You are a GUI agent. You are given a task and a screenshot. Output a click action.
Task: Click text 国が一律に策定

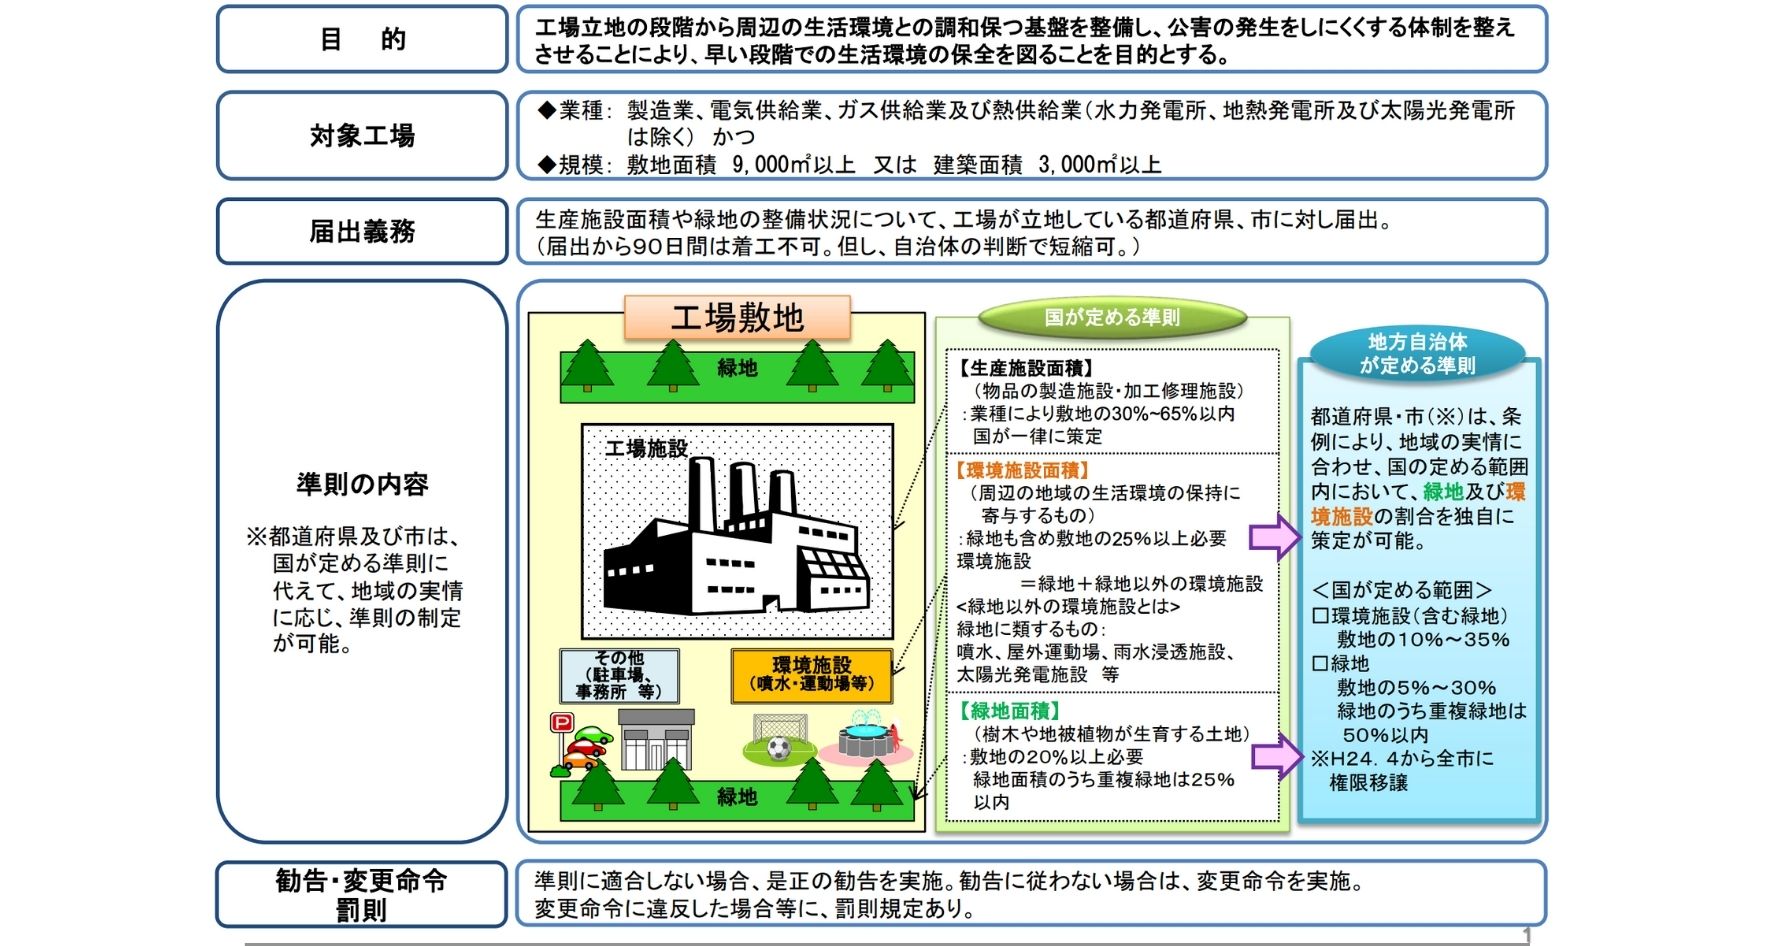pyautogui.click(x=1038, y=436)
